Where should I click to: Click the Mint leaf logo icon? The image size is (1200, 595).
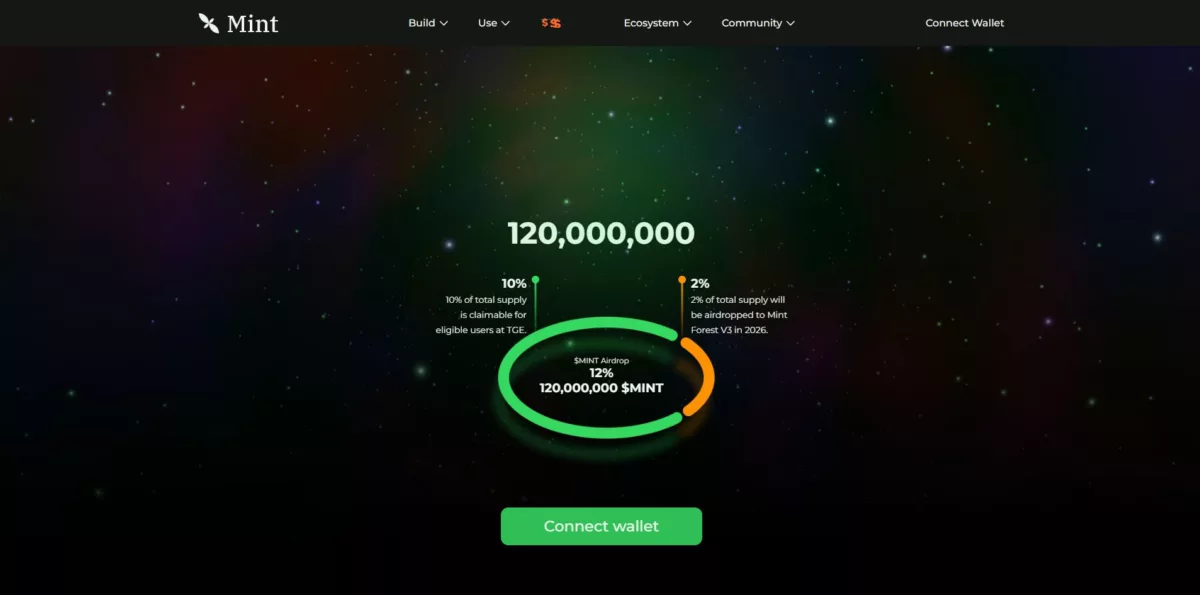pyautogui.click(x=208, y=23)
